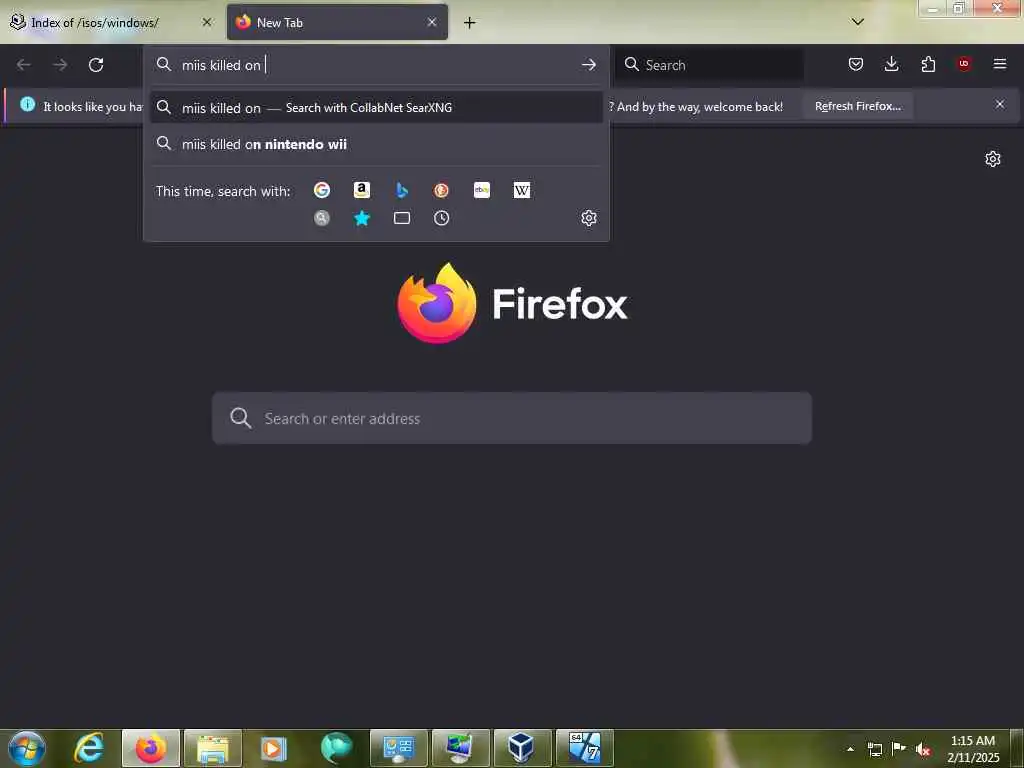Select the New Tab tab
1024x768 pixels.
(x=337, y=22)
